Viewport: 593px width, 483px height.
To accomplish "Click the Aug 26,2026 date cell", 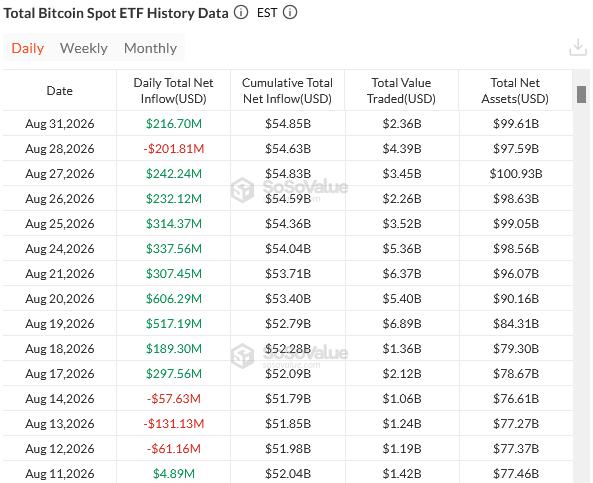I will point(60,199).
